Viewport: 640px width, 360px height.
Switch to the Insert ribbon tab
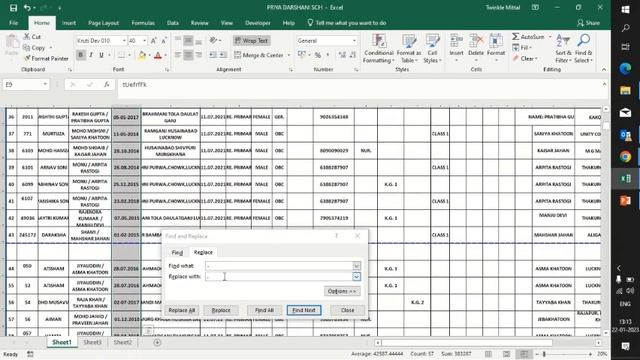click(69, 23)
